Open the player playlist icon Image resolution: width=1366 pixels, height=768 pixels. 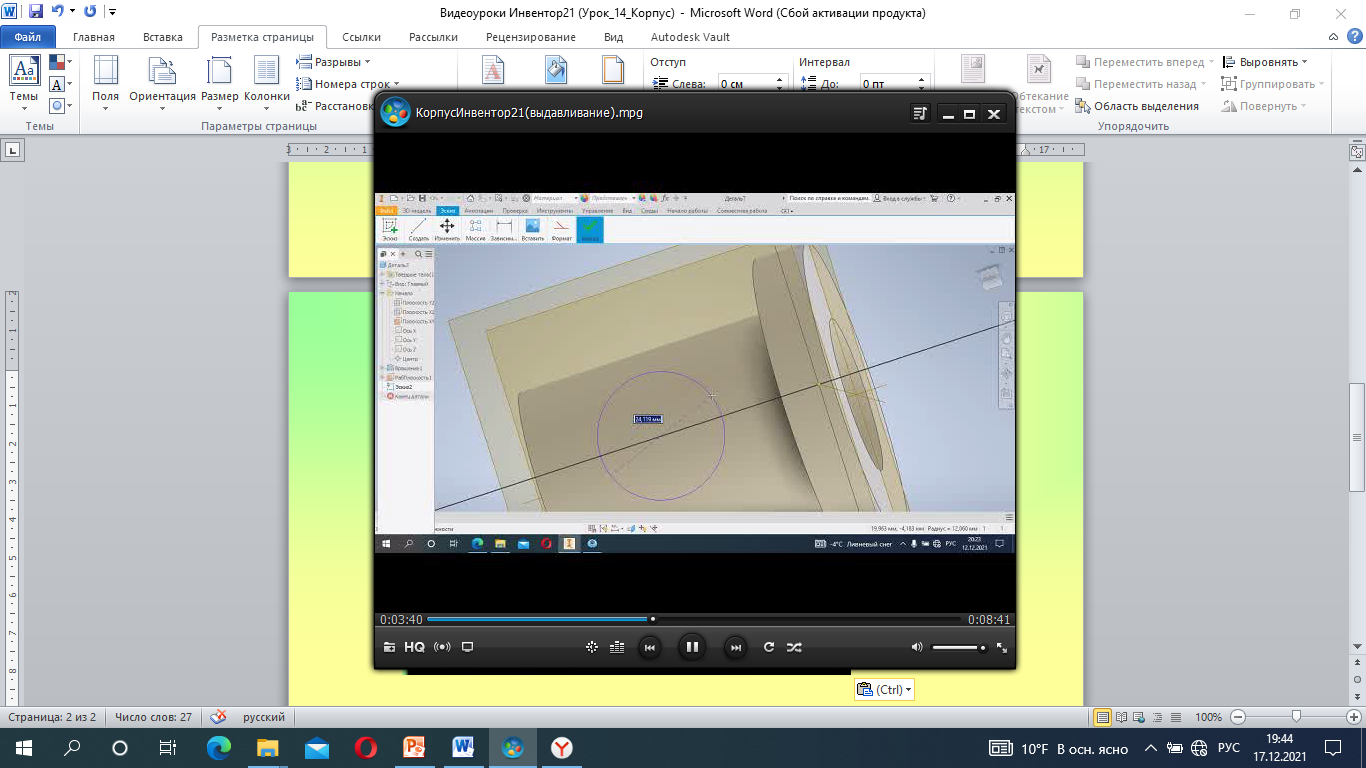click(921, 114)
